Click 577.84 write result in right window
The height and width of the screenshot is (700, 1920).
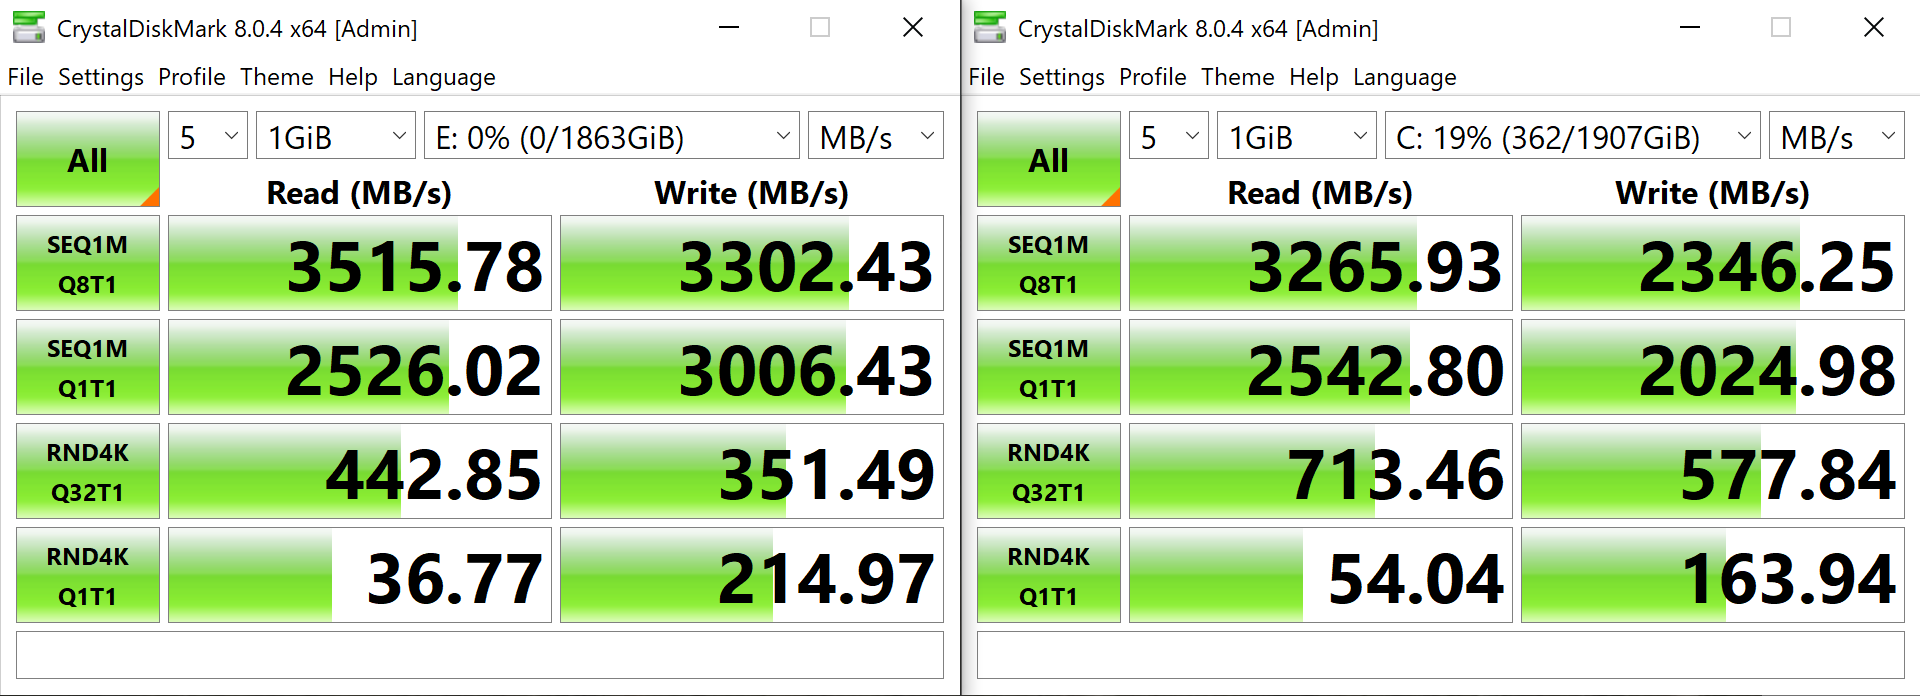(1713, 471)
